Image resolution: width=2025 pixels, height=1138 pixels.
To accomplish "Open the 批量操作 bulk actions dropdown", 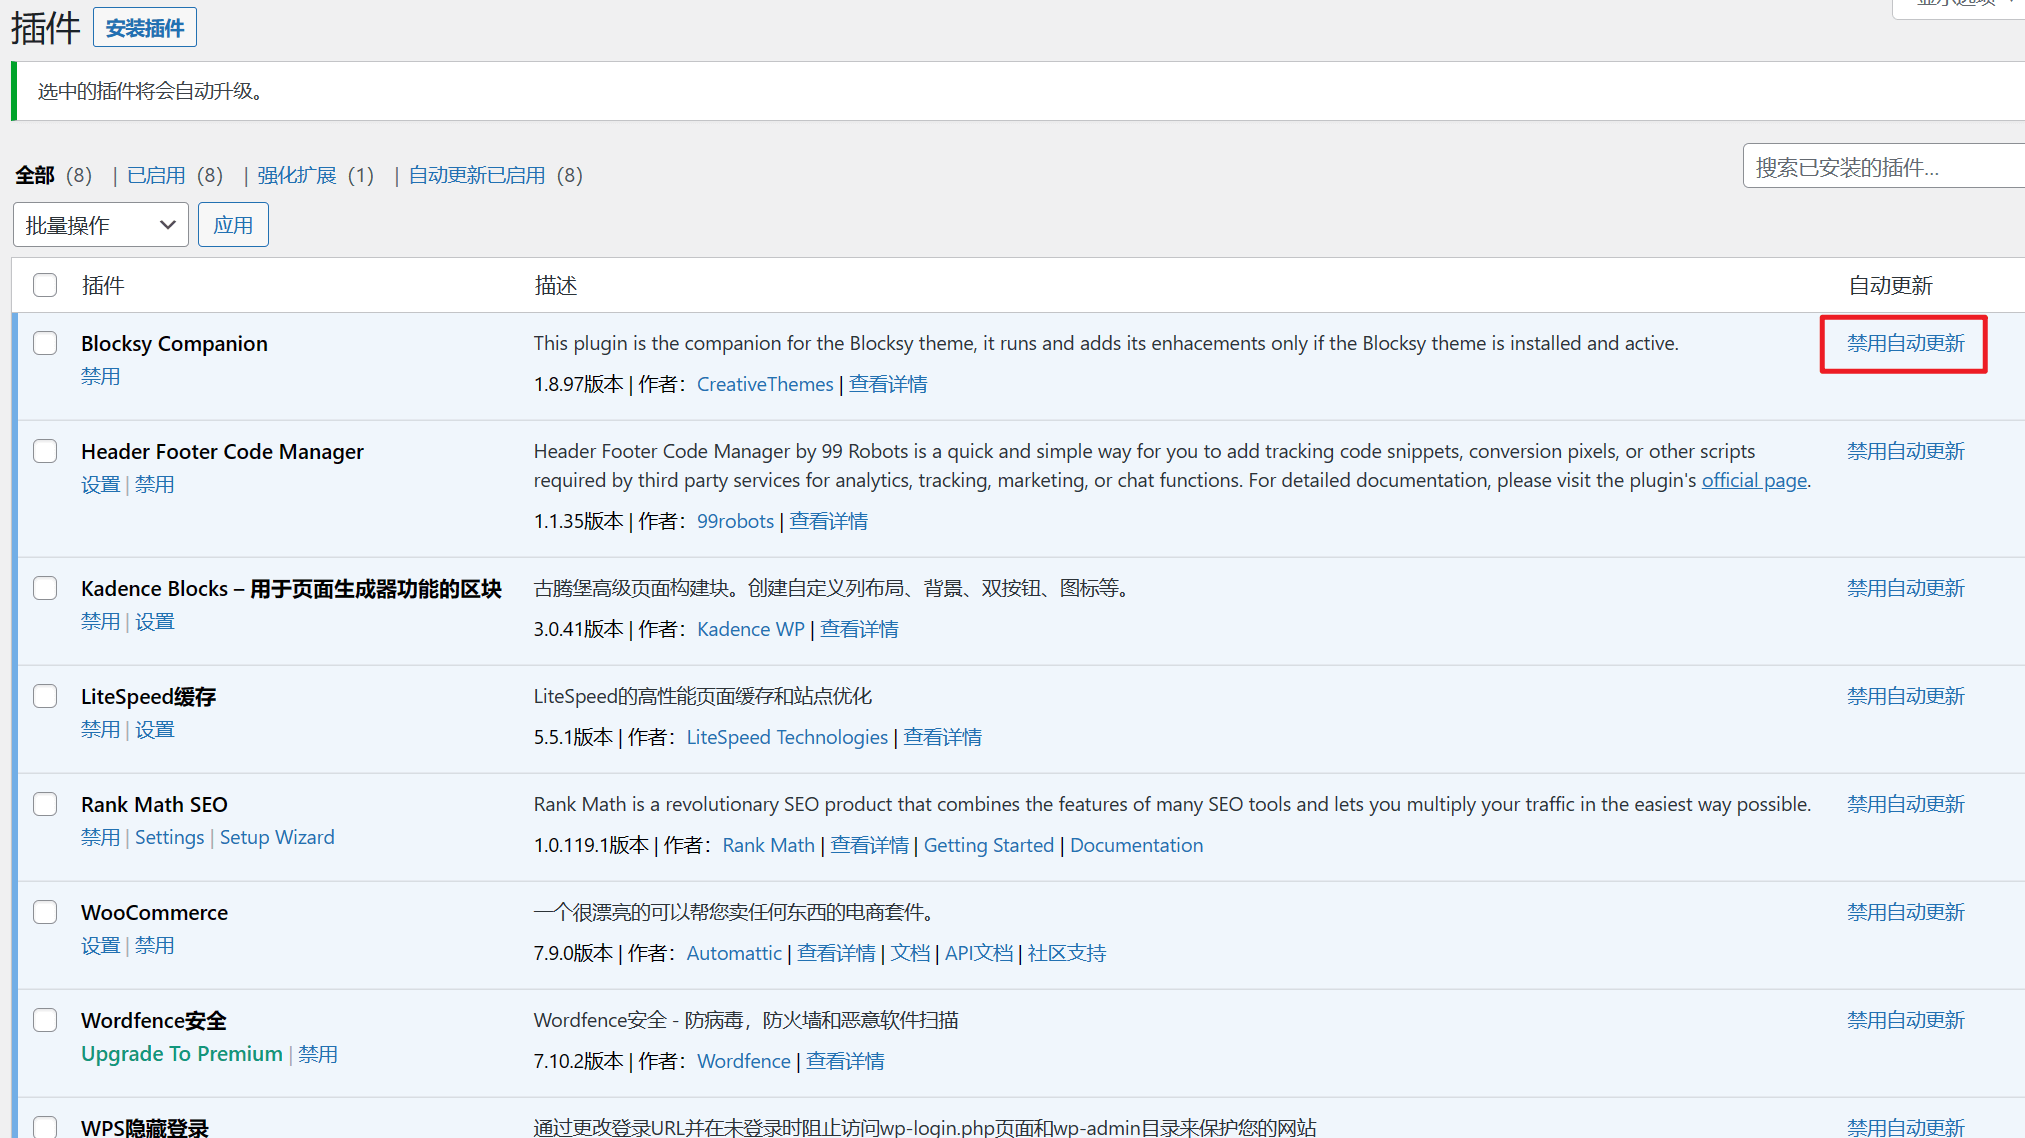I will pos(101,225).
